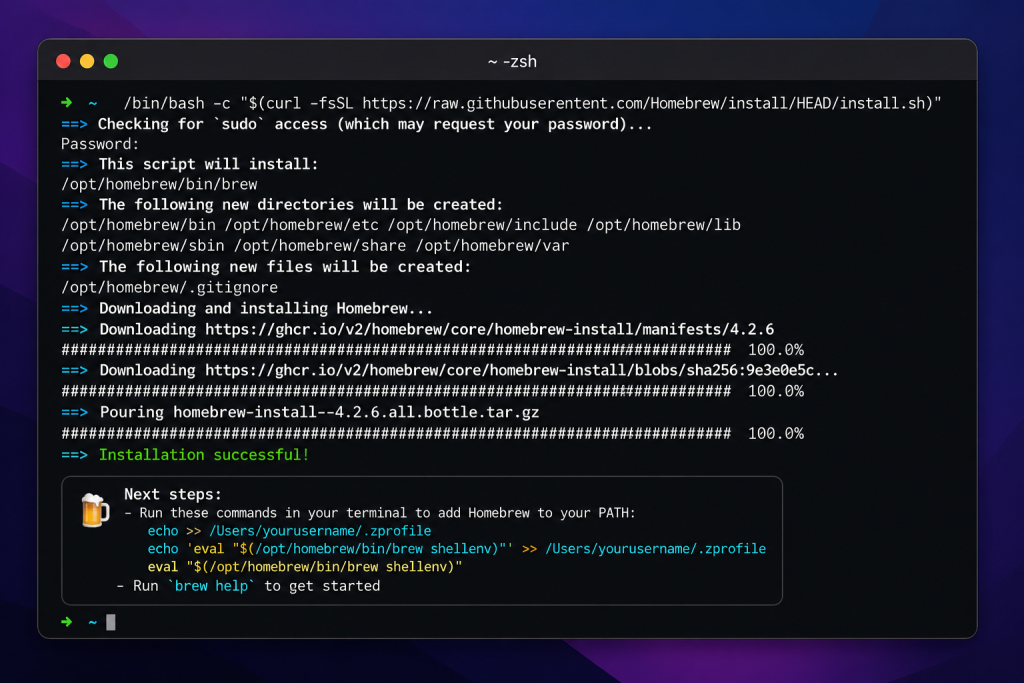
Task: Click '/opt/homebrew/var' directory path
Action: 492,246
